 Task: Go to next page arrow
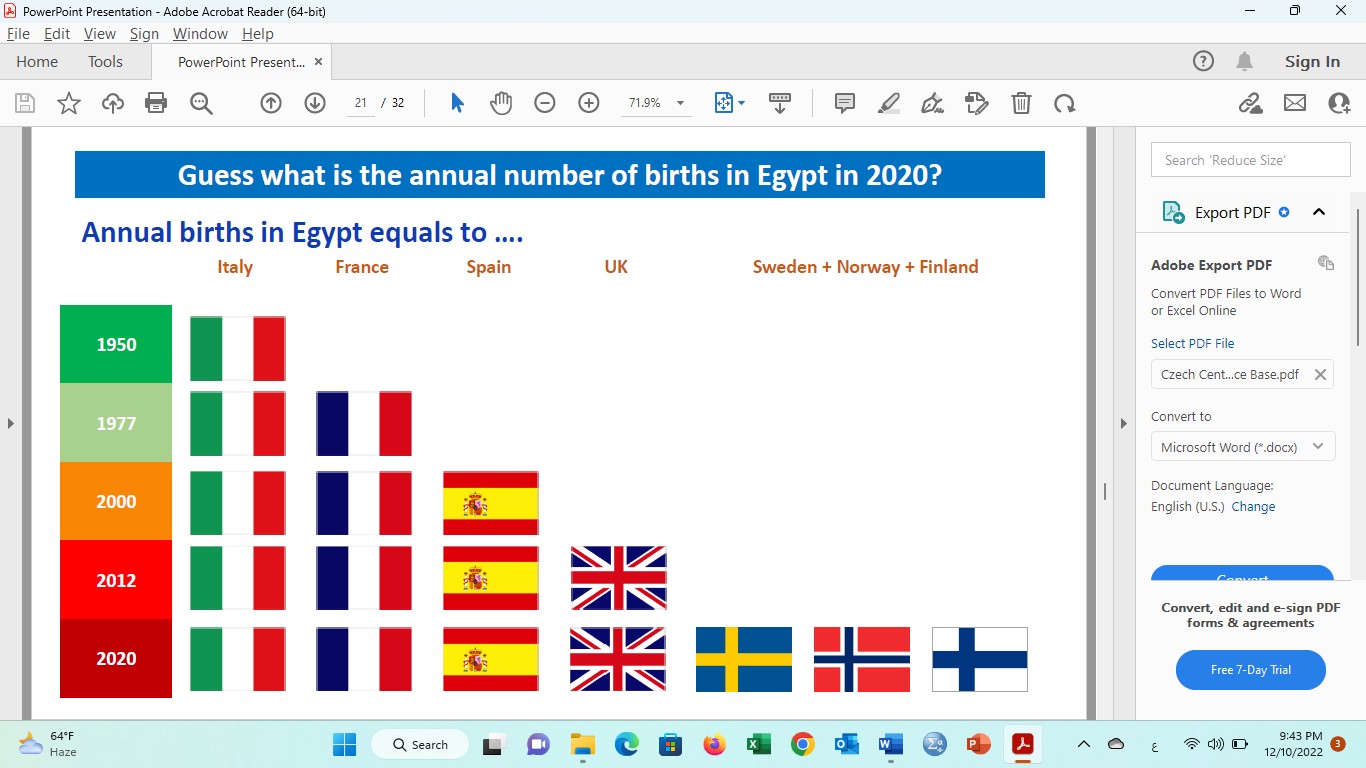coord(315,103)
